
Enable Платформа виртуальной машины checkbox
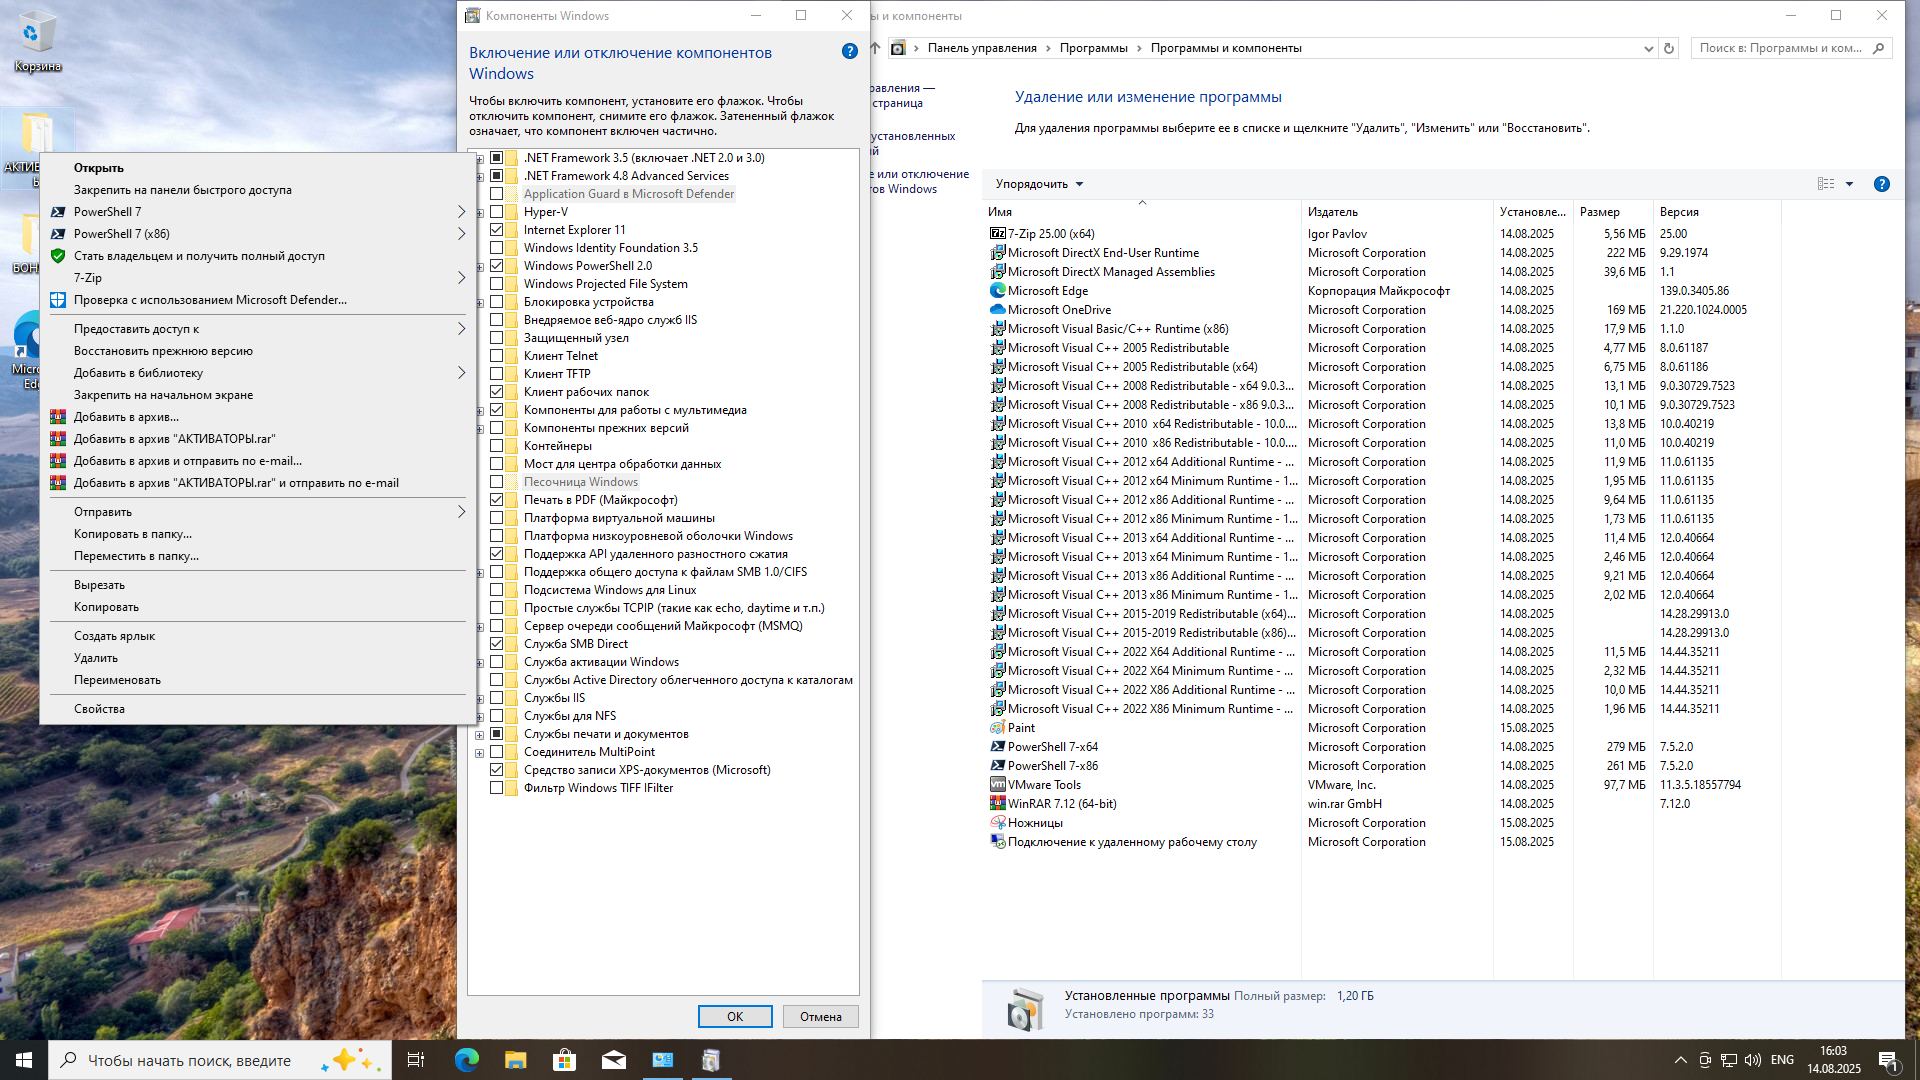[497, 518]
